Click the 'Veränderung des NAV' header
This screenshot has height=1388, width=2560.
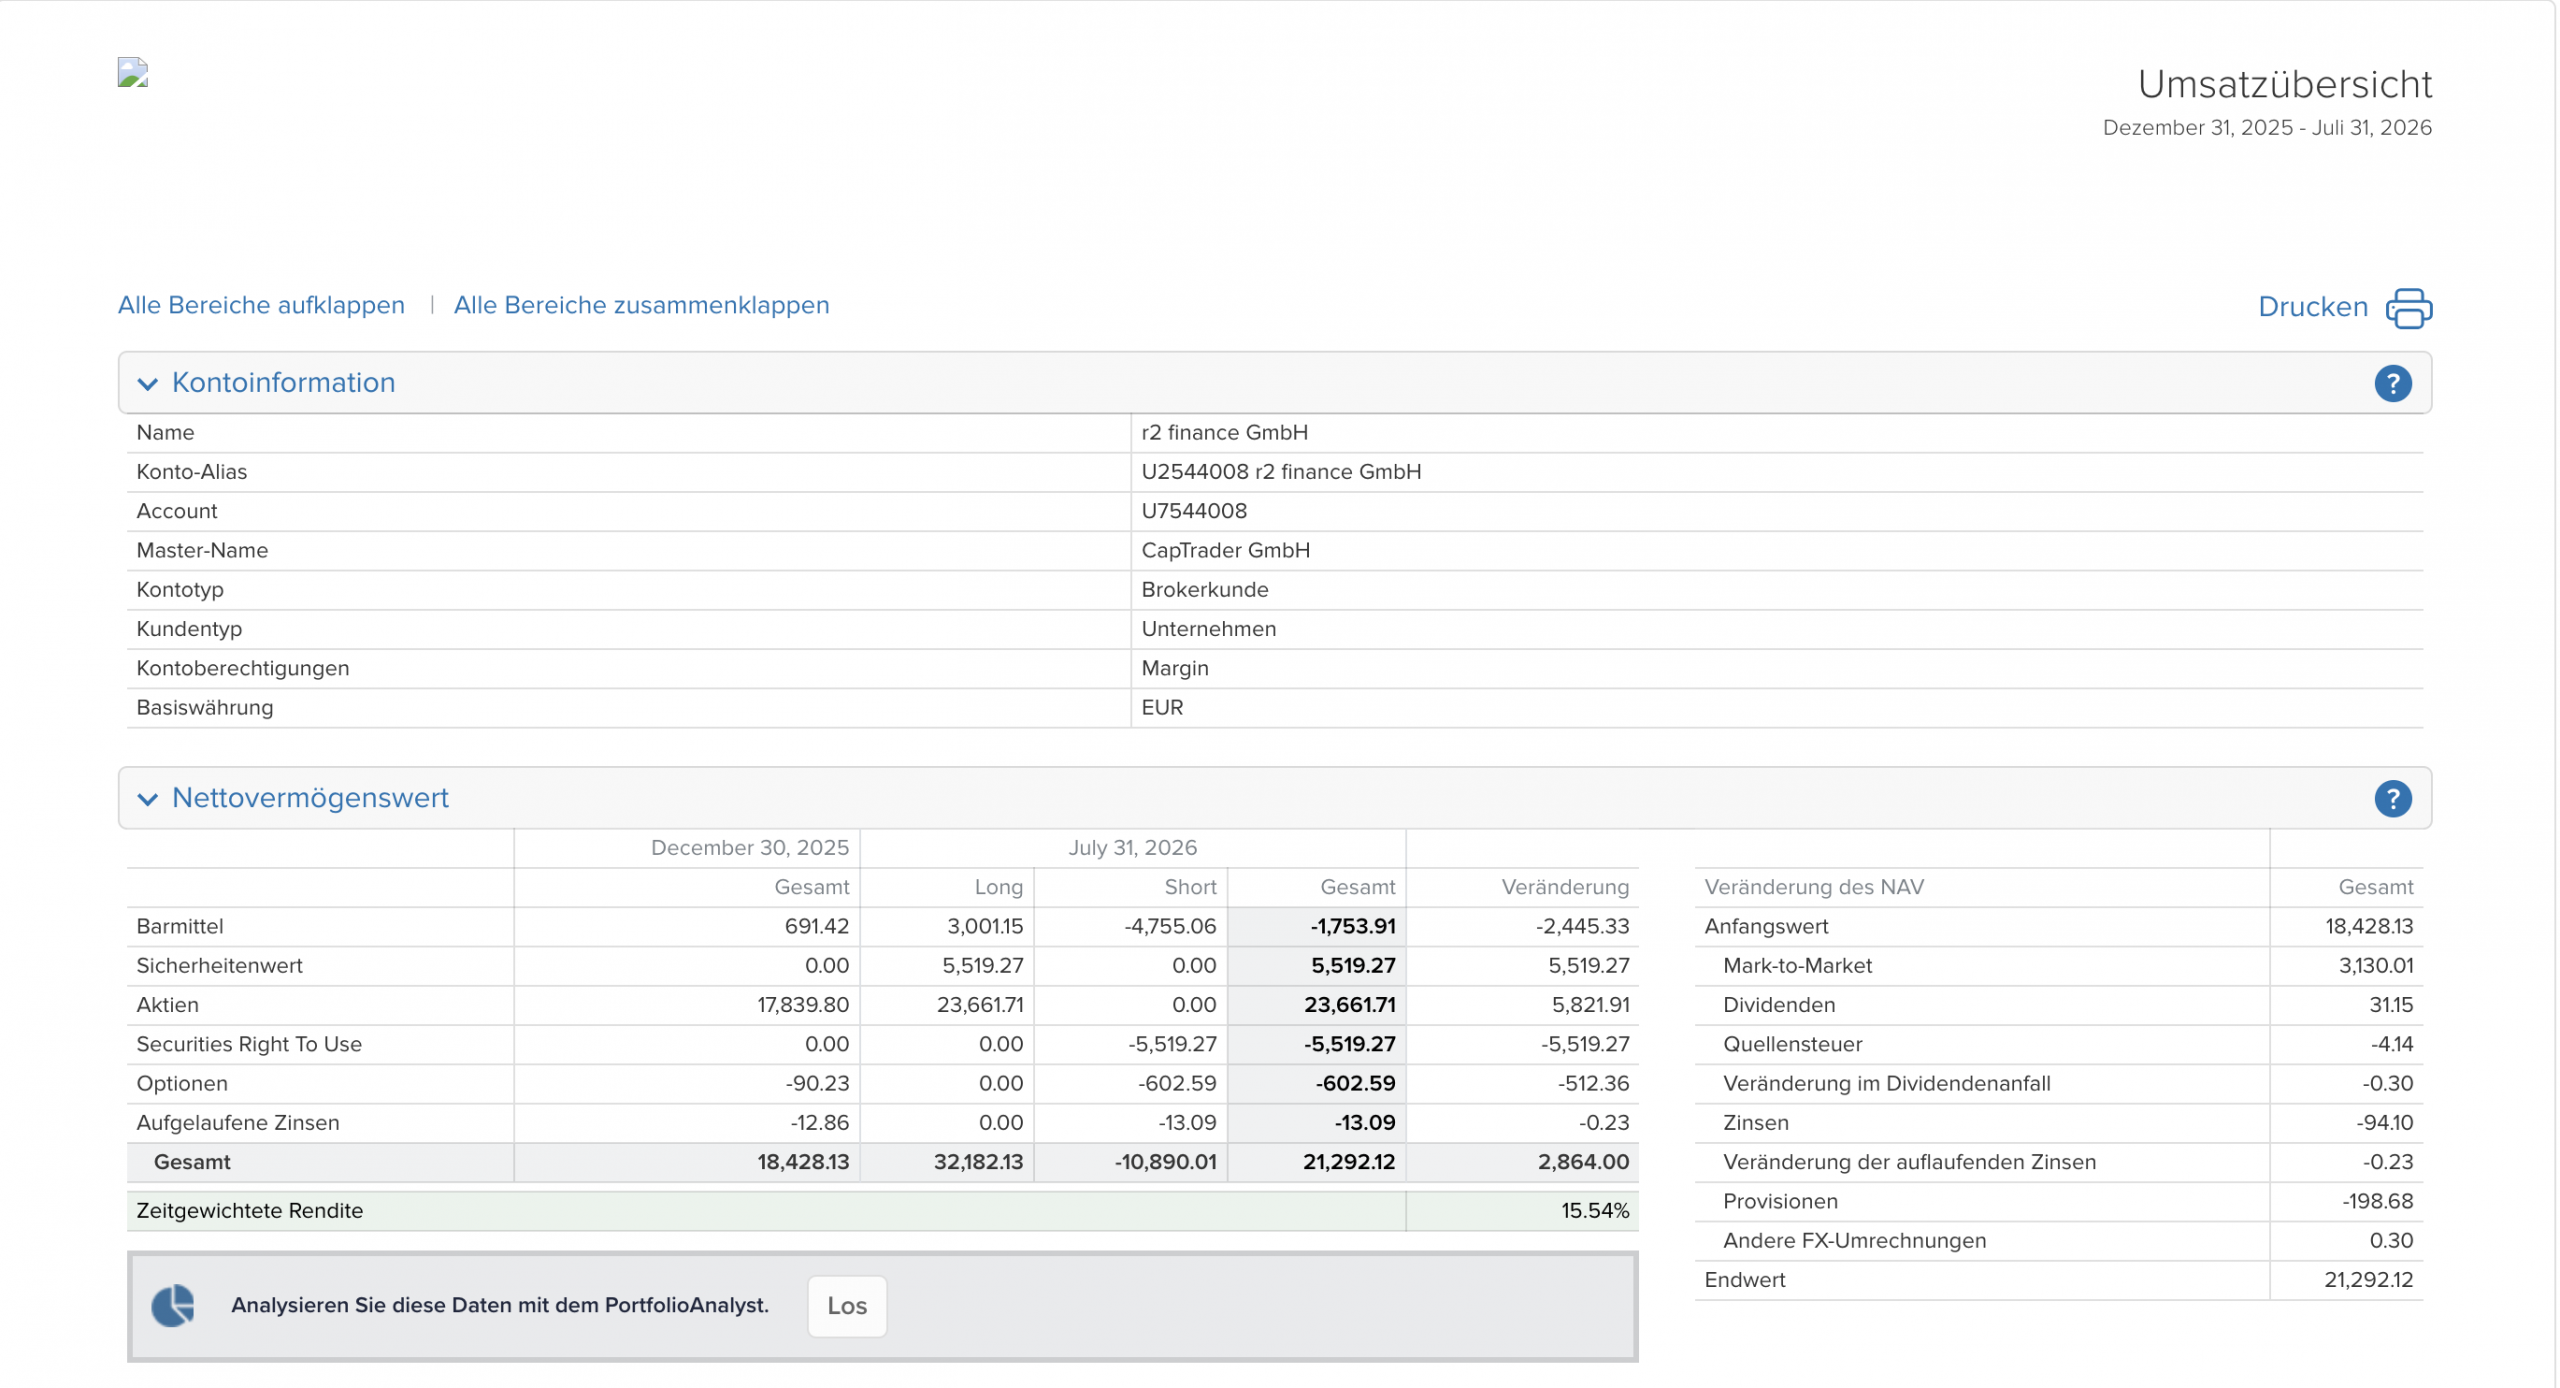[1813, 887]
